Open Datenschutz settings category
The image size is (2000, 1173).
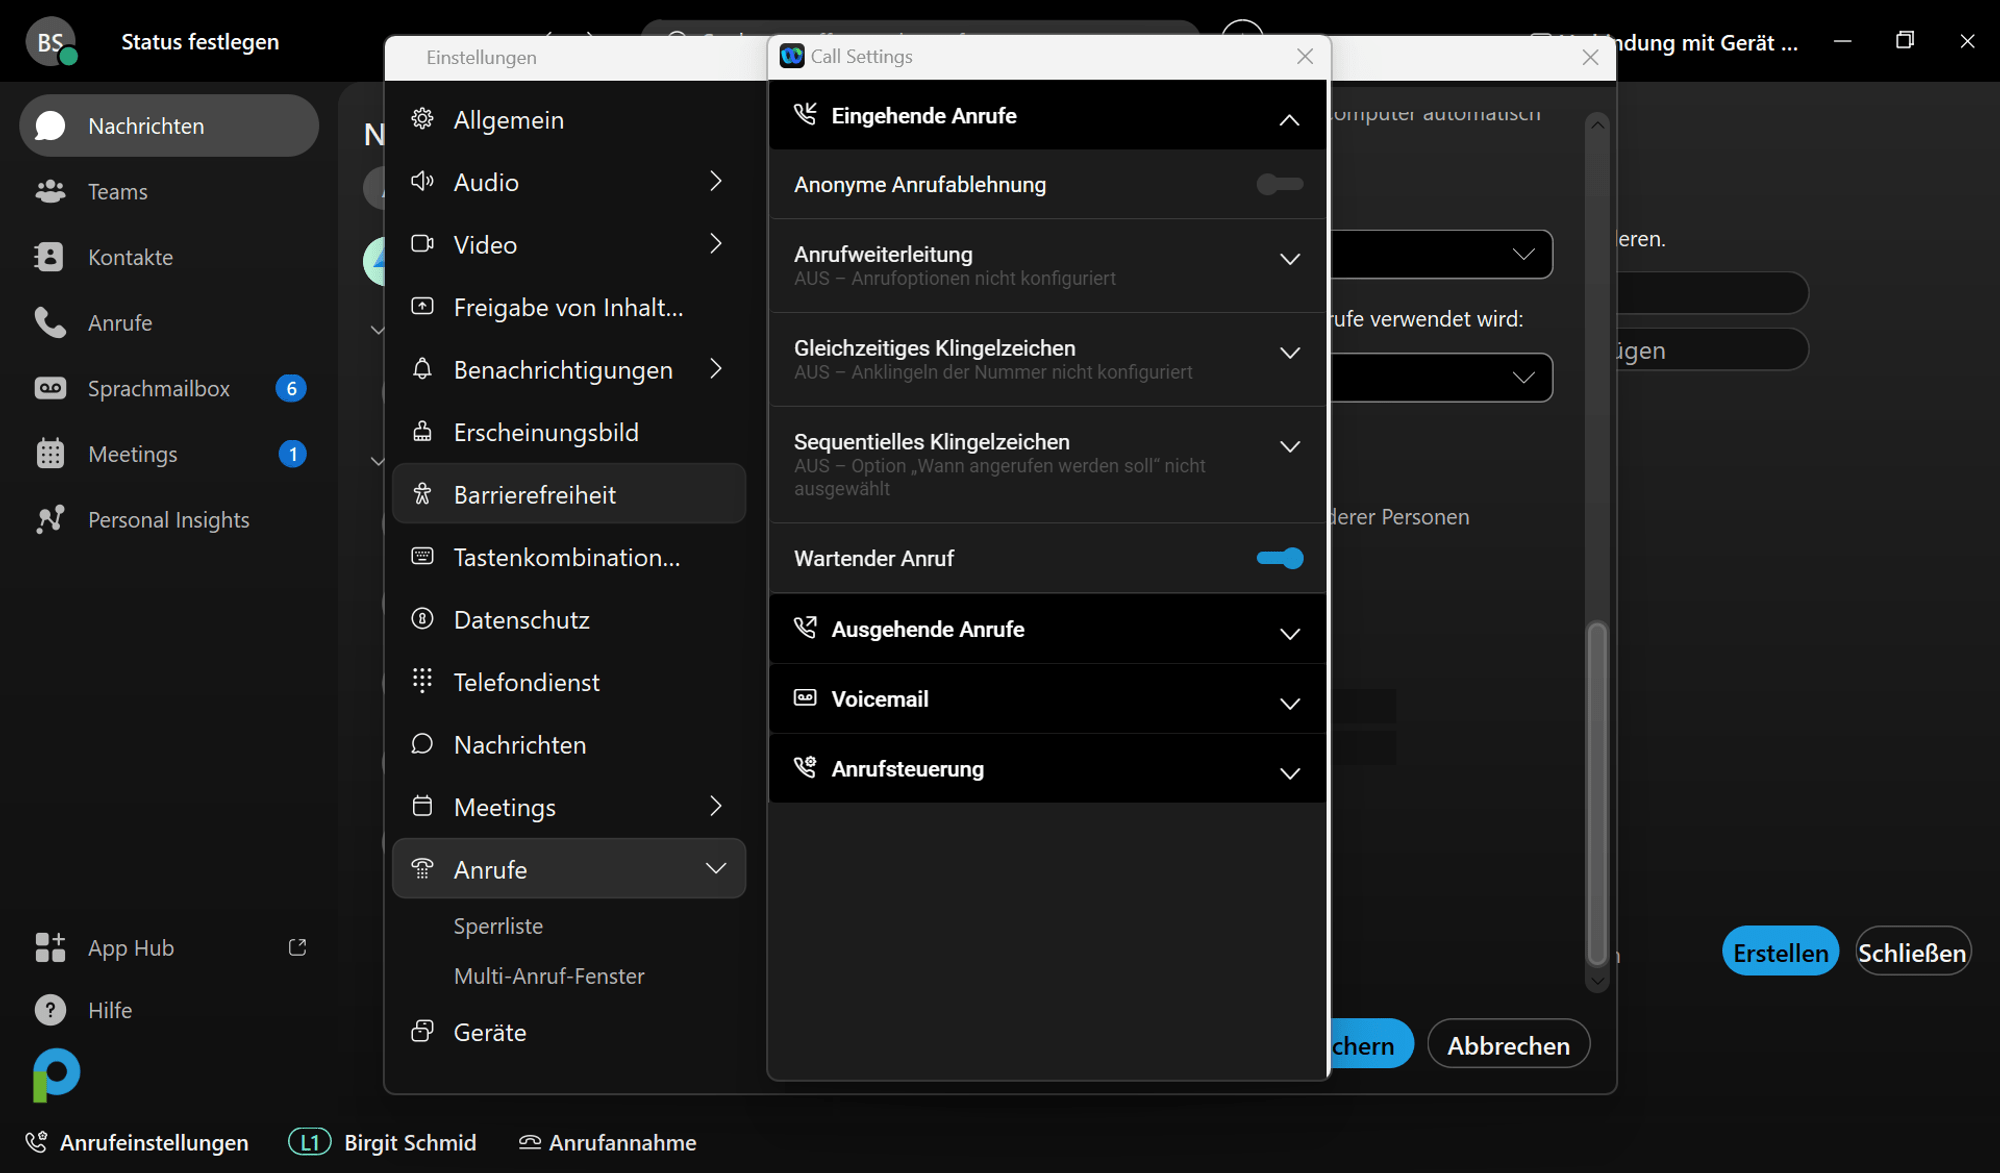[x=521, y=619]
